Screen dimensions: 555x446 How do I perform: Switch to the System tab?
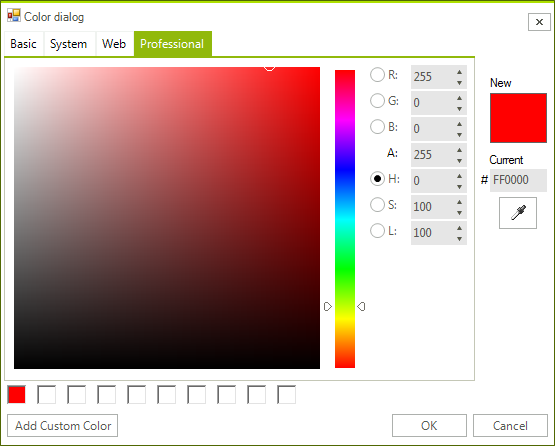coord(69,44)
